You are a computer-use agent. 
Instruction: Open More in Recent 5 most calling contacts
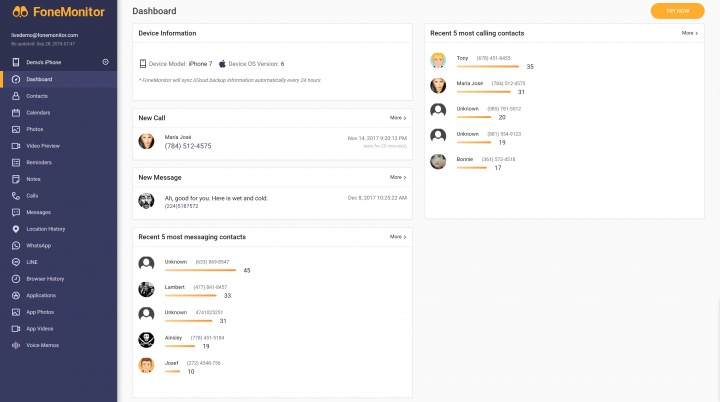coord(690,33)
